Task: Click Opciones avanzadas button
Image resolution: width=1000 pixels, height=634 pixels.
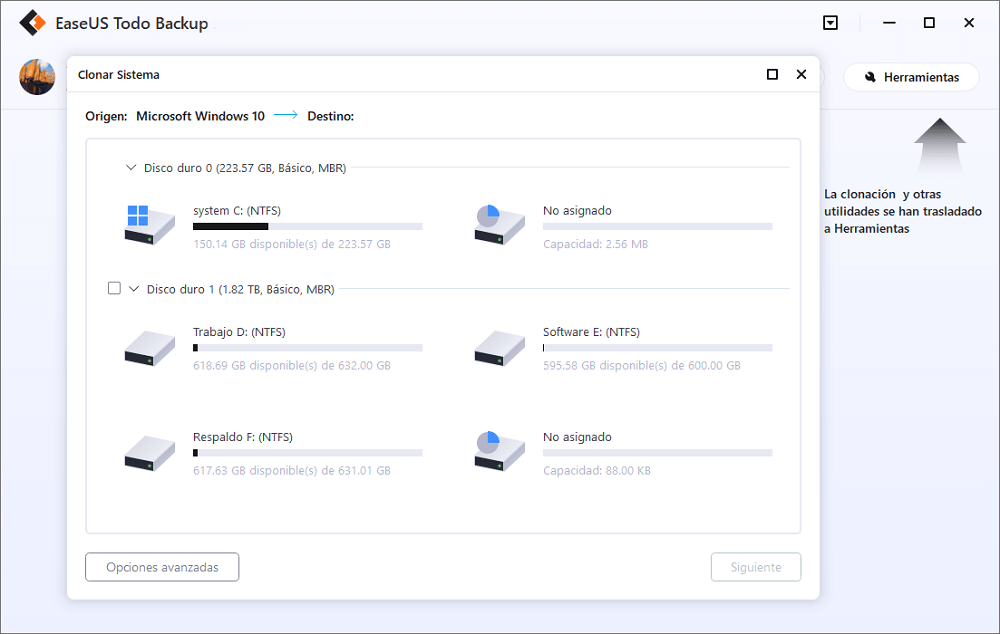Action: click(x=162, y=567)
